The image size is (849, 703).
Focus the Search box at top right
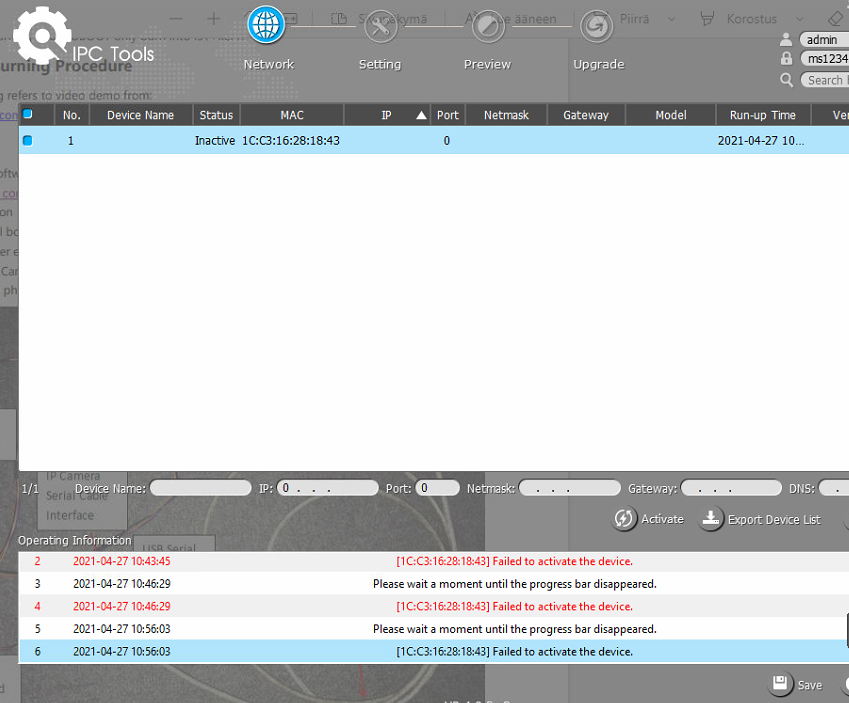click(x=825, y=80)
